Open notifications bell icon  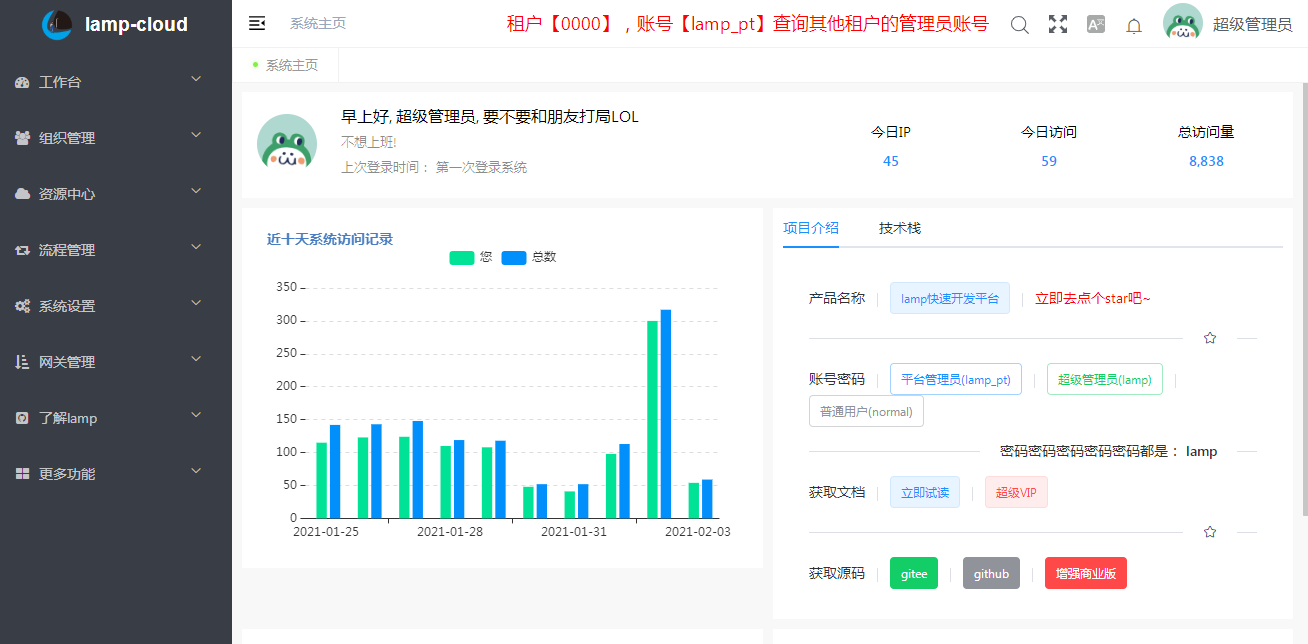1134,26
